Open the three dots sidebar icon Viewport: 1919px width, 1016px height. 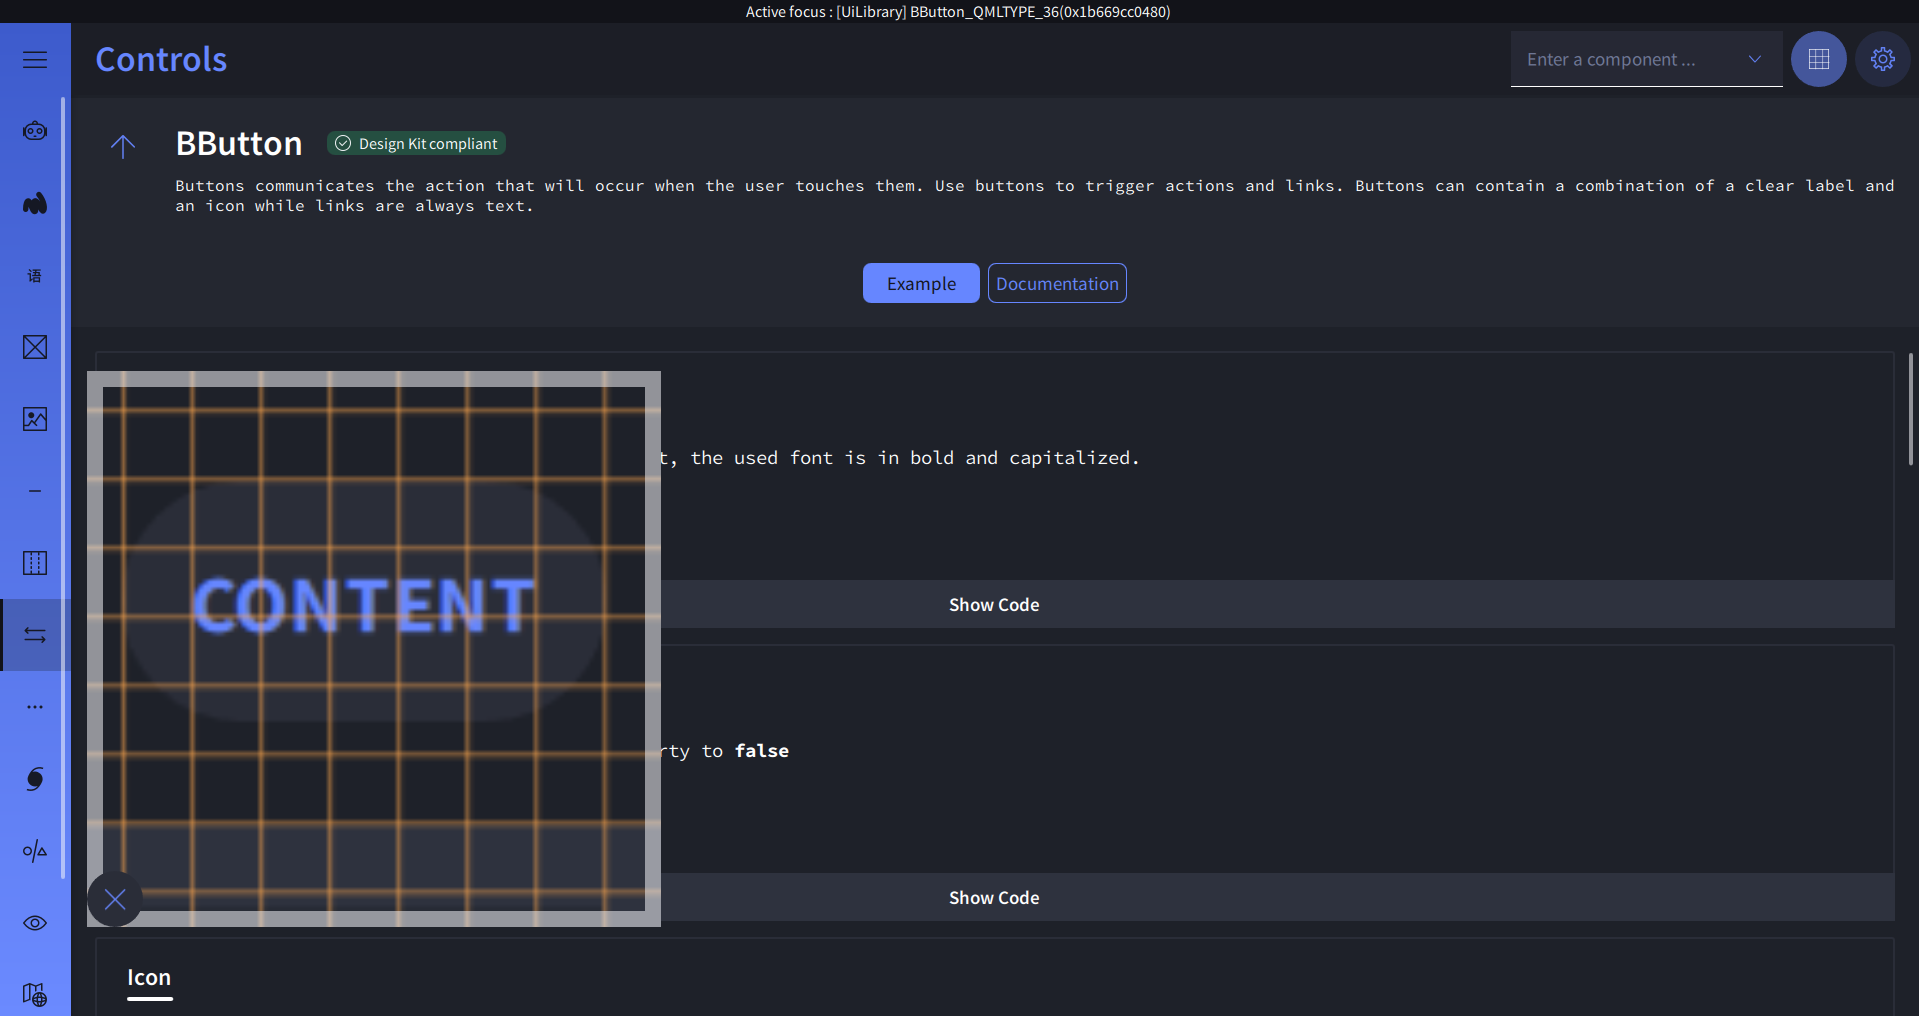click(x=35, y=707)
